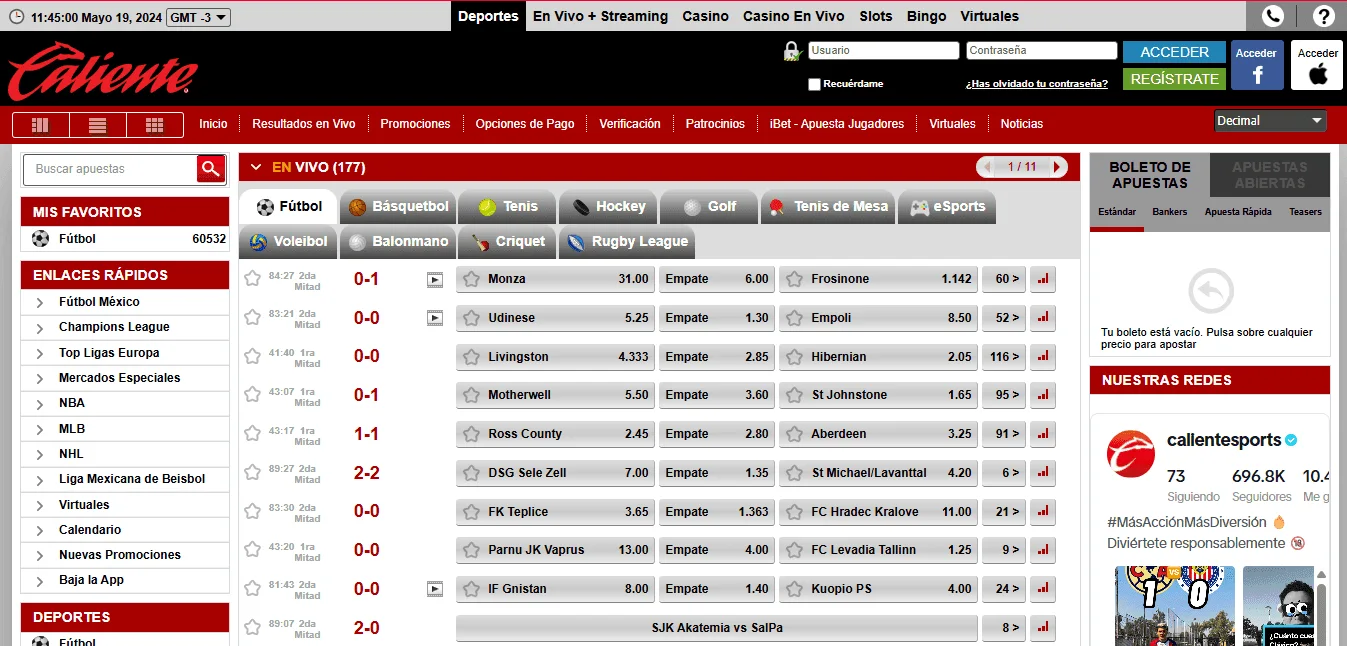Click the Caliente logo
Viewport: 1347px width, 646px height.
point(103,71)
